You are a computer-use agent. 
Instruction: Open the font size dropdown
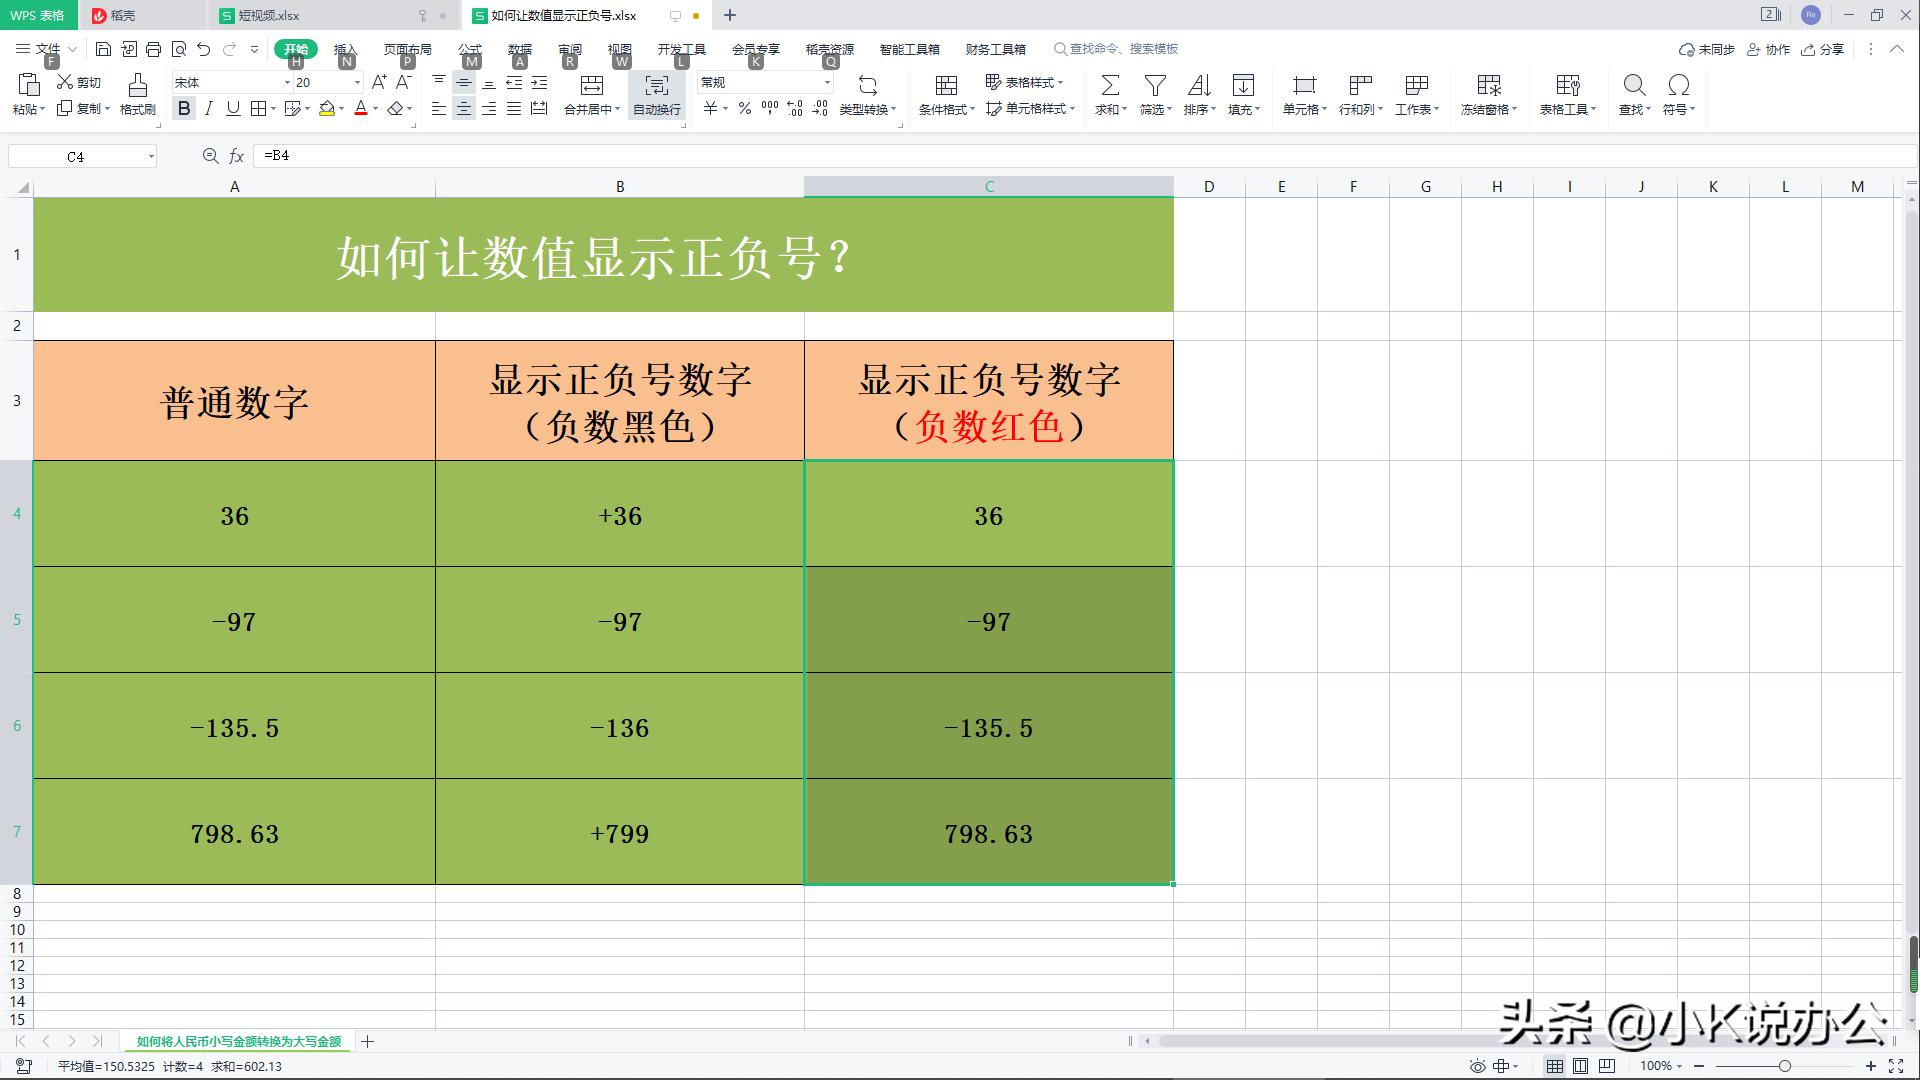pyautogui.click(x=355, y=82)
